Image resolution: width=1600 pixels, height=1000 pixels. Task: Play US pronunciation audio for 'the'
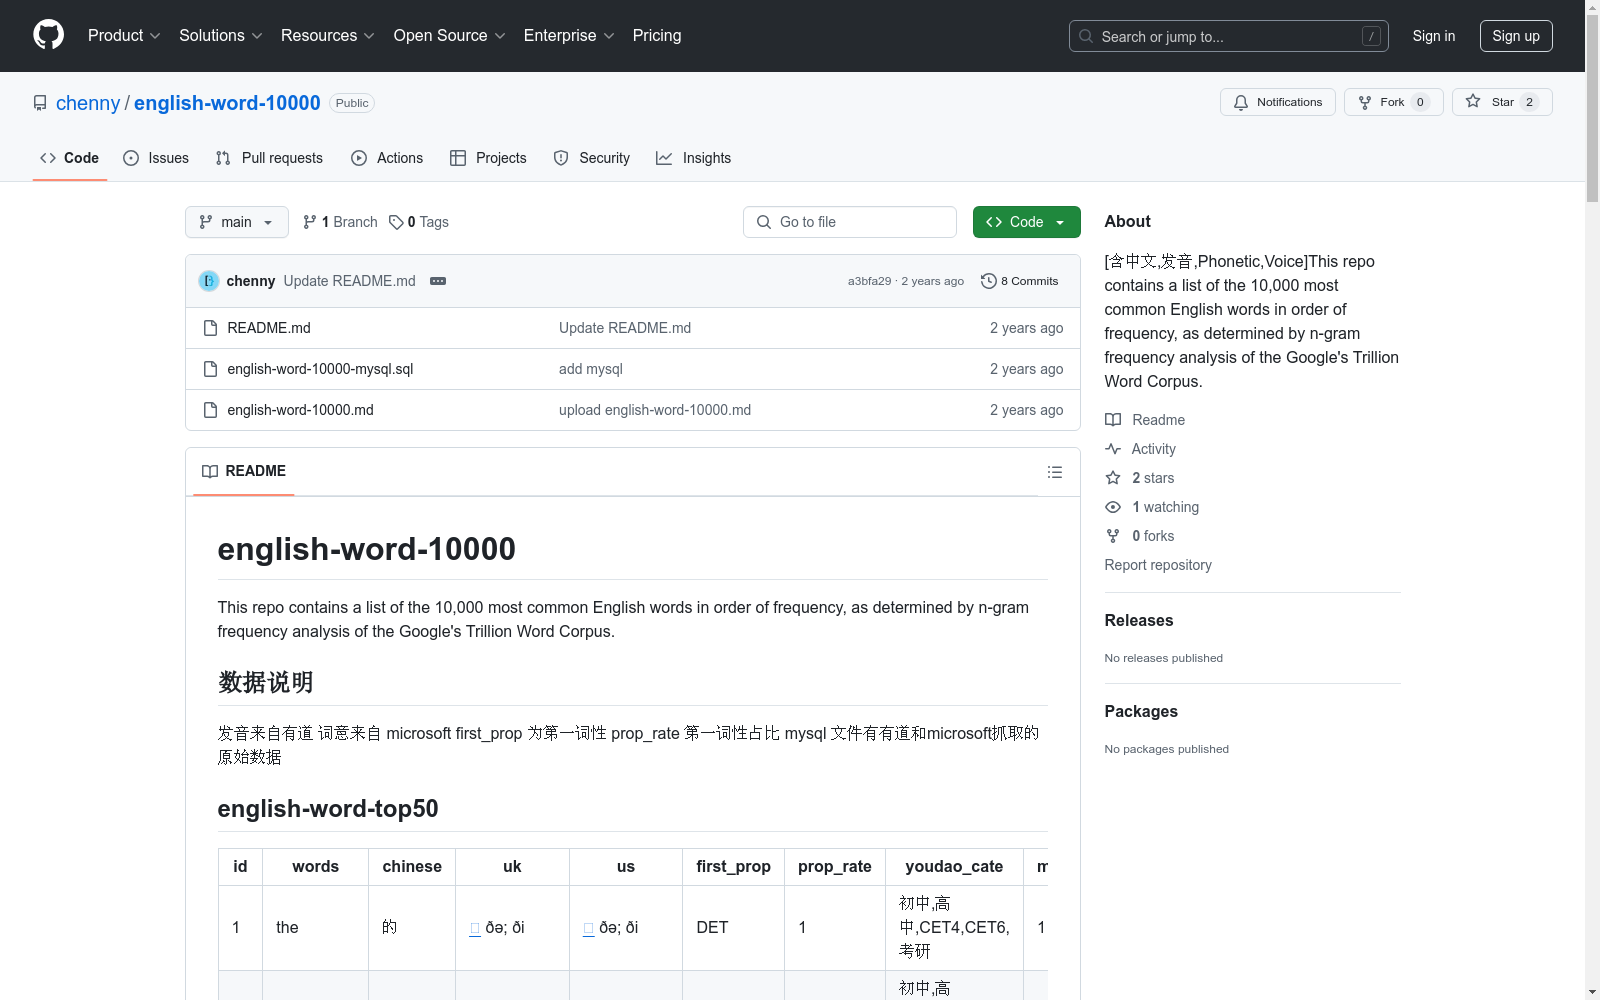point(589,928)
